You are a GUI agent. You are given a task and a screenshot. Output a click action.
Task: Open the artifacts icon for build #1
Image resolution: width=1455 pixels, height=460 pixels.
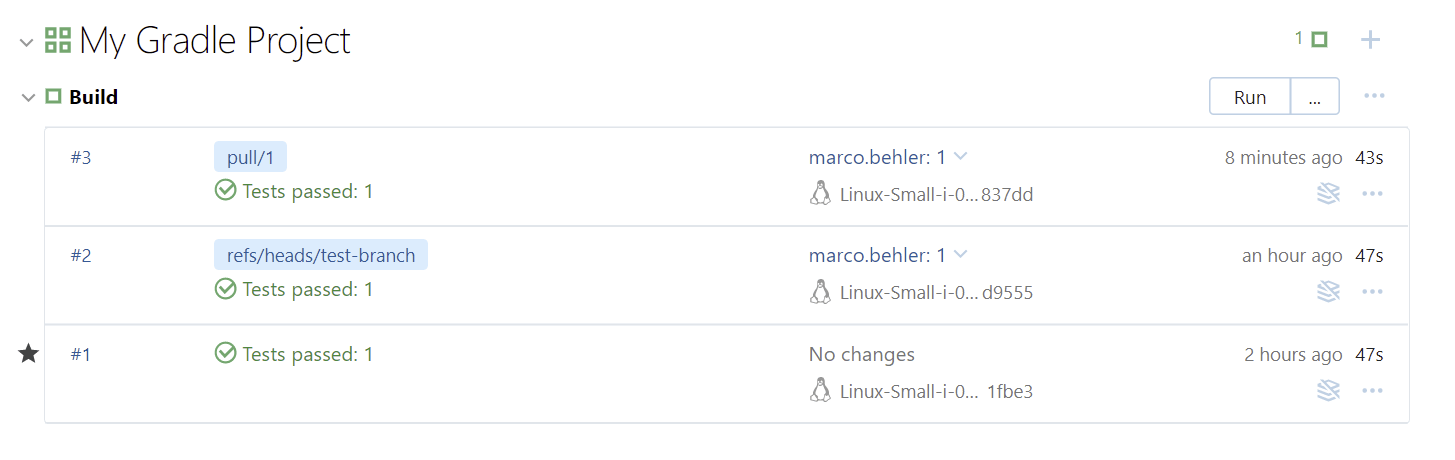tap(1328, 390)
